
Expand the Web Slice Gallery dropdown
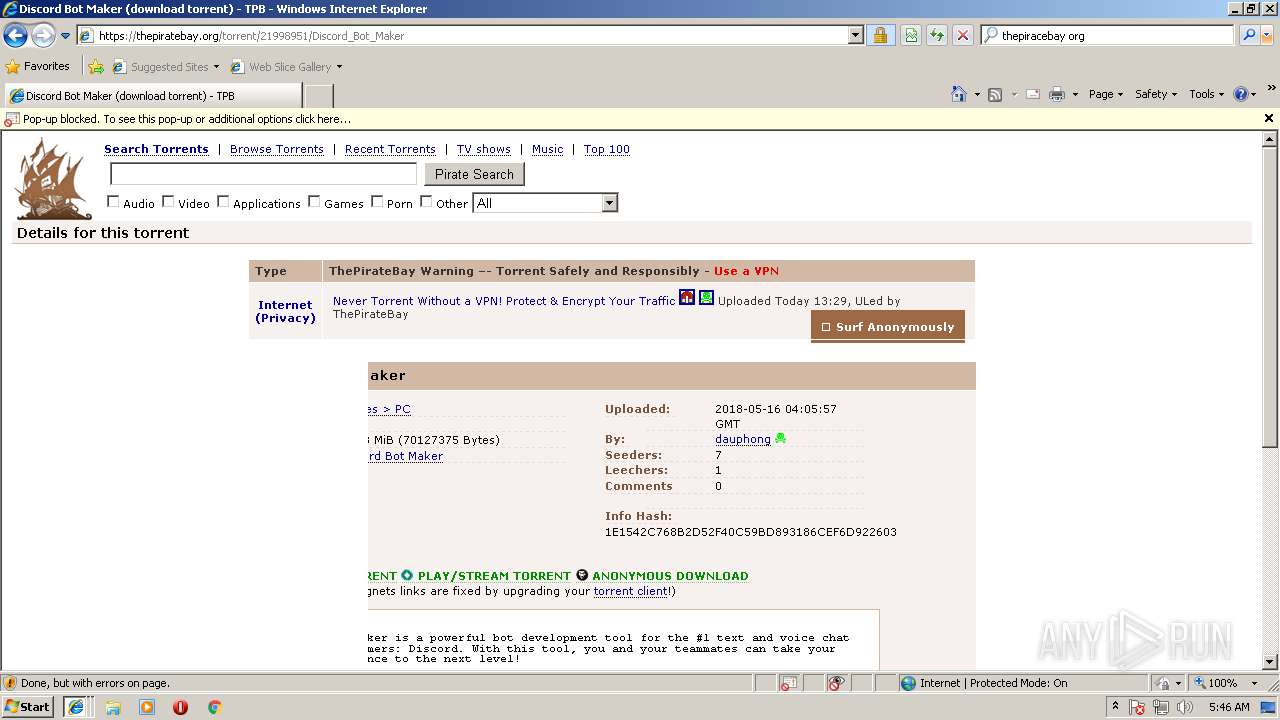(339, 67)
